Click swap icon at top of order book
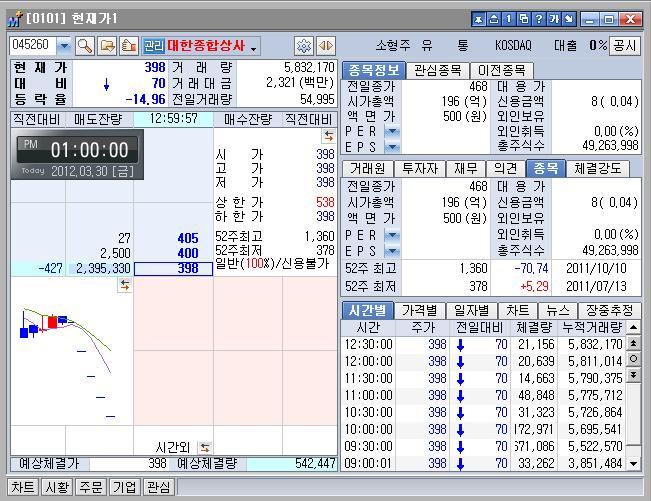The width and height of the screenshot is (651, 501). pos(329,136)
